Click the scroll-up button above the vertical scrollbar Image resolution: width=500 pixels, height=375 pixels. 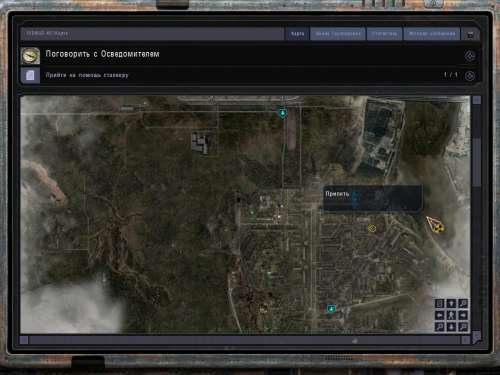(477, 100)
